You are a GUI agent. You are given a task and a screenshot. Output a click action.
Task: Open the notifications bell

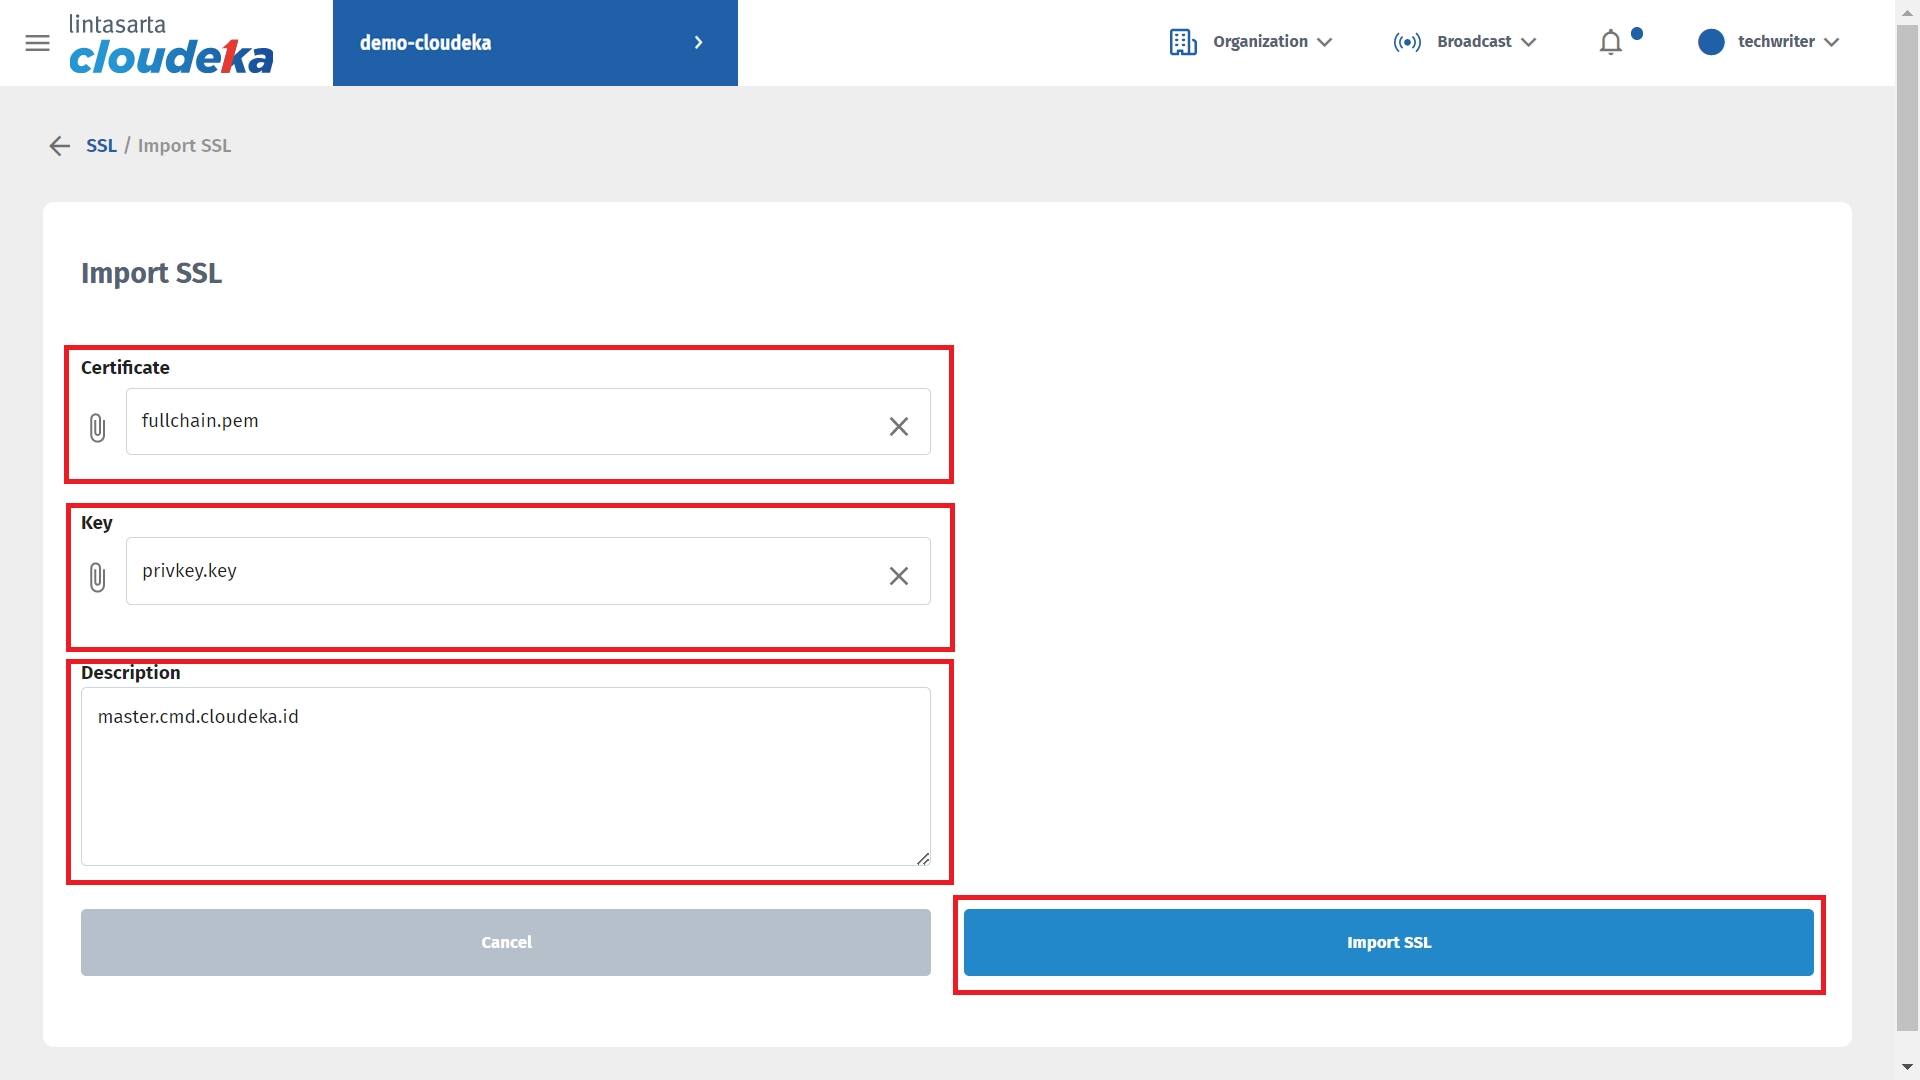point(1610,42)
